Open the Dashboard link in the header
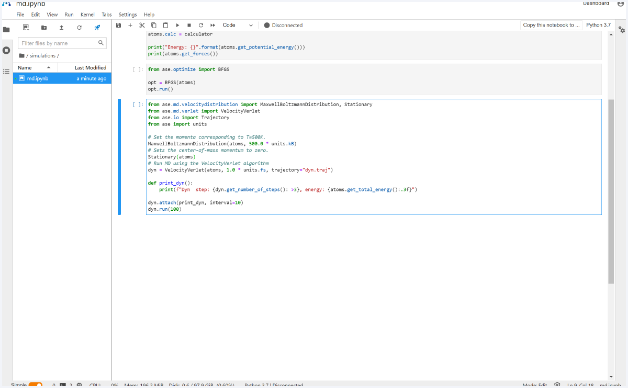The width and height of the screenshot is (628, 388). [596, 4]
